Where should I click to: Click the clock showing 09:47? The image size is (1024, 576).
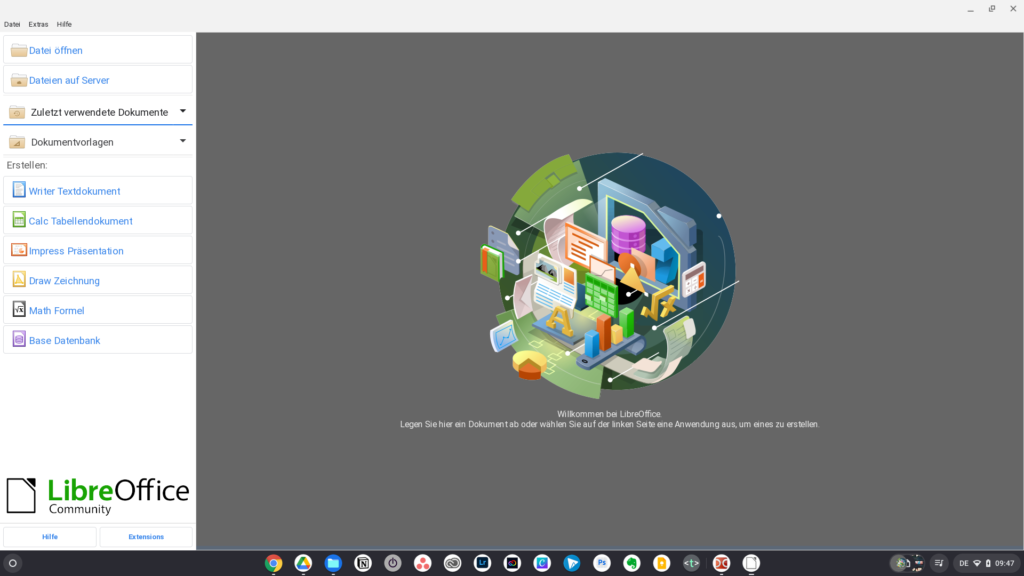[x=1004, y=563]
